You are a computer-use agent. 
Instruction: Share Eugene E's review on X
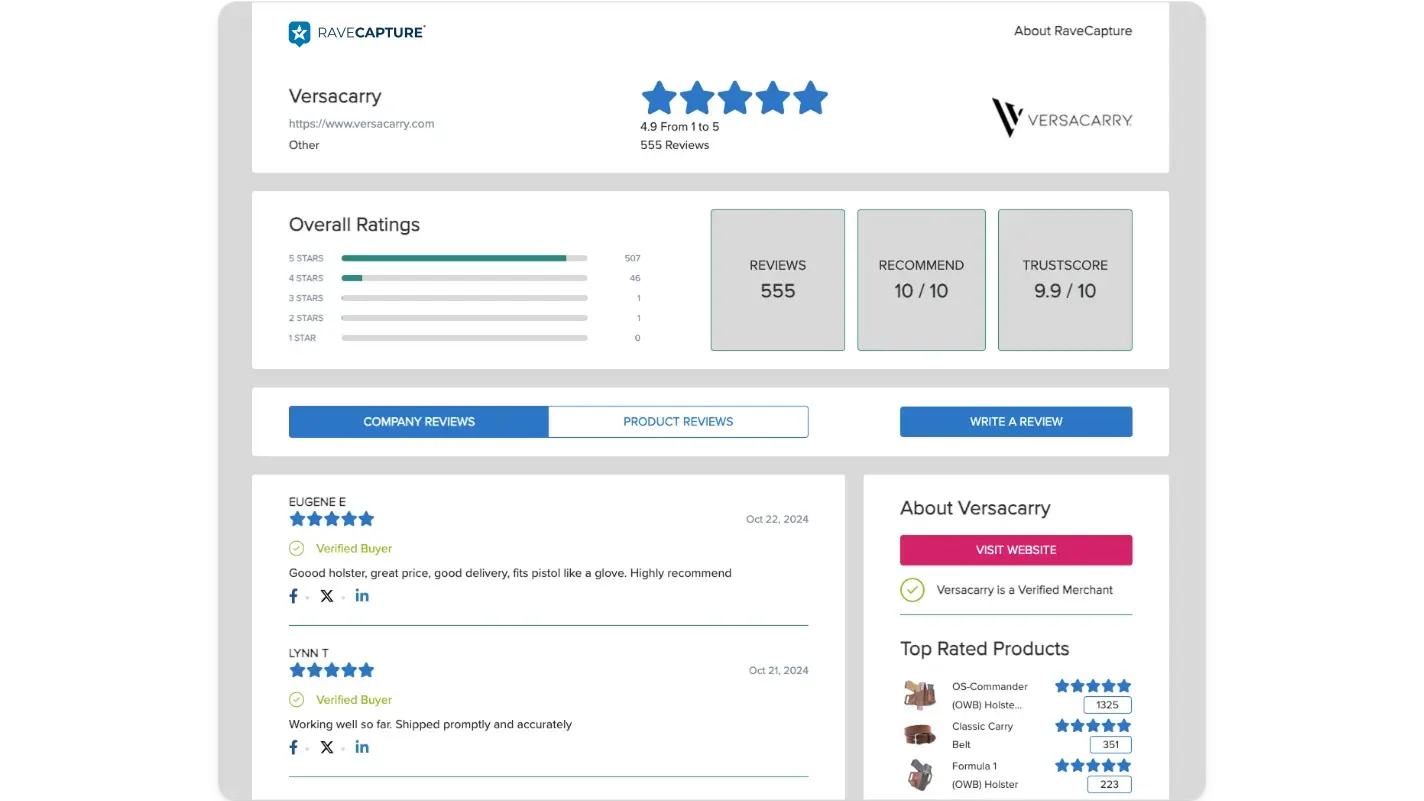pos(327,596)
